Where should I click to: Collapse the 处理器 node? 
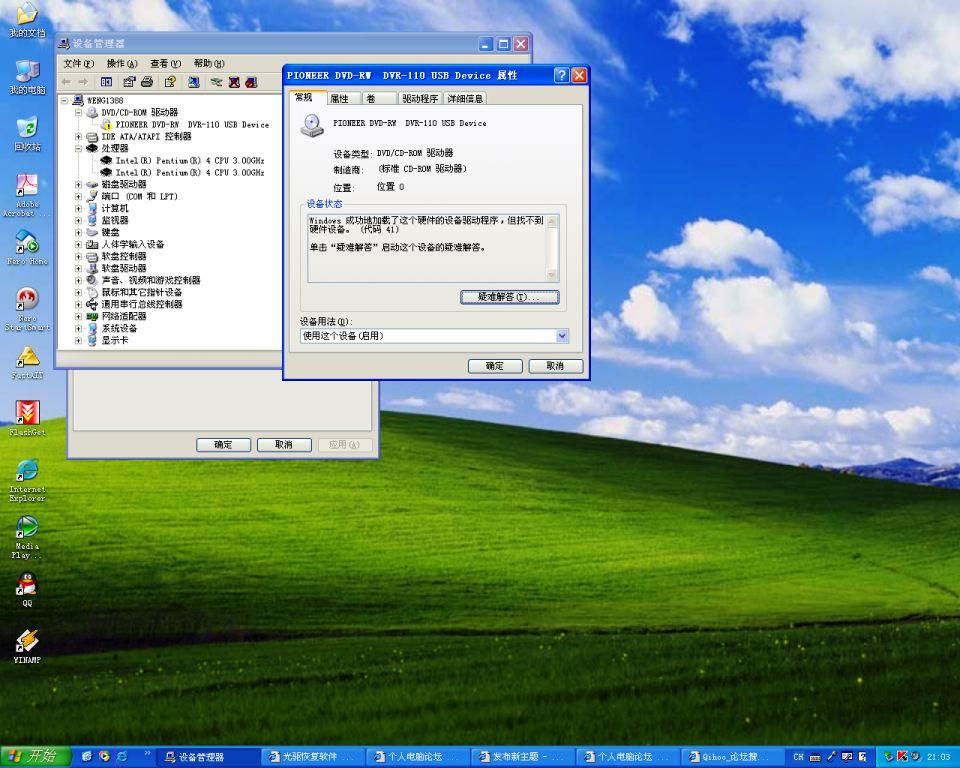78,148
